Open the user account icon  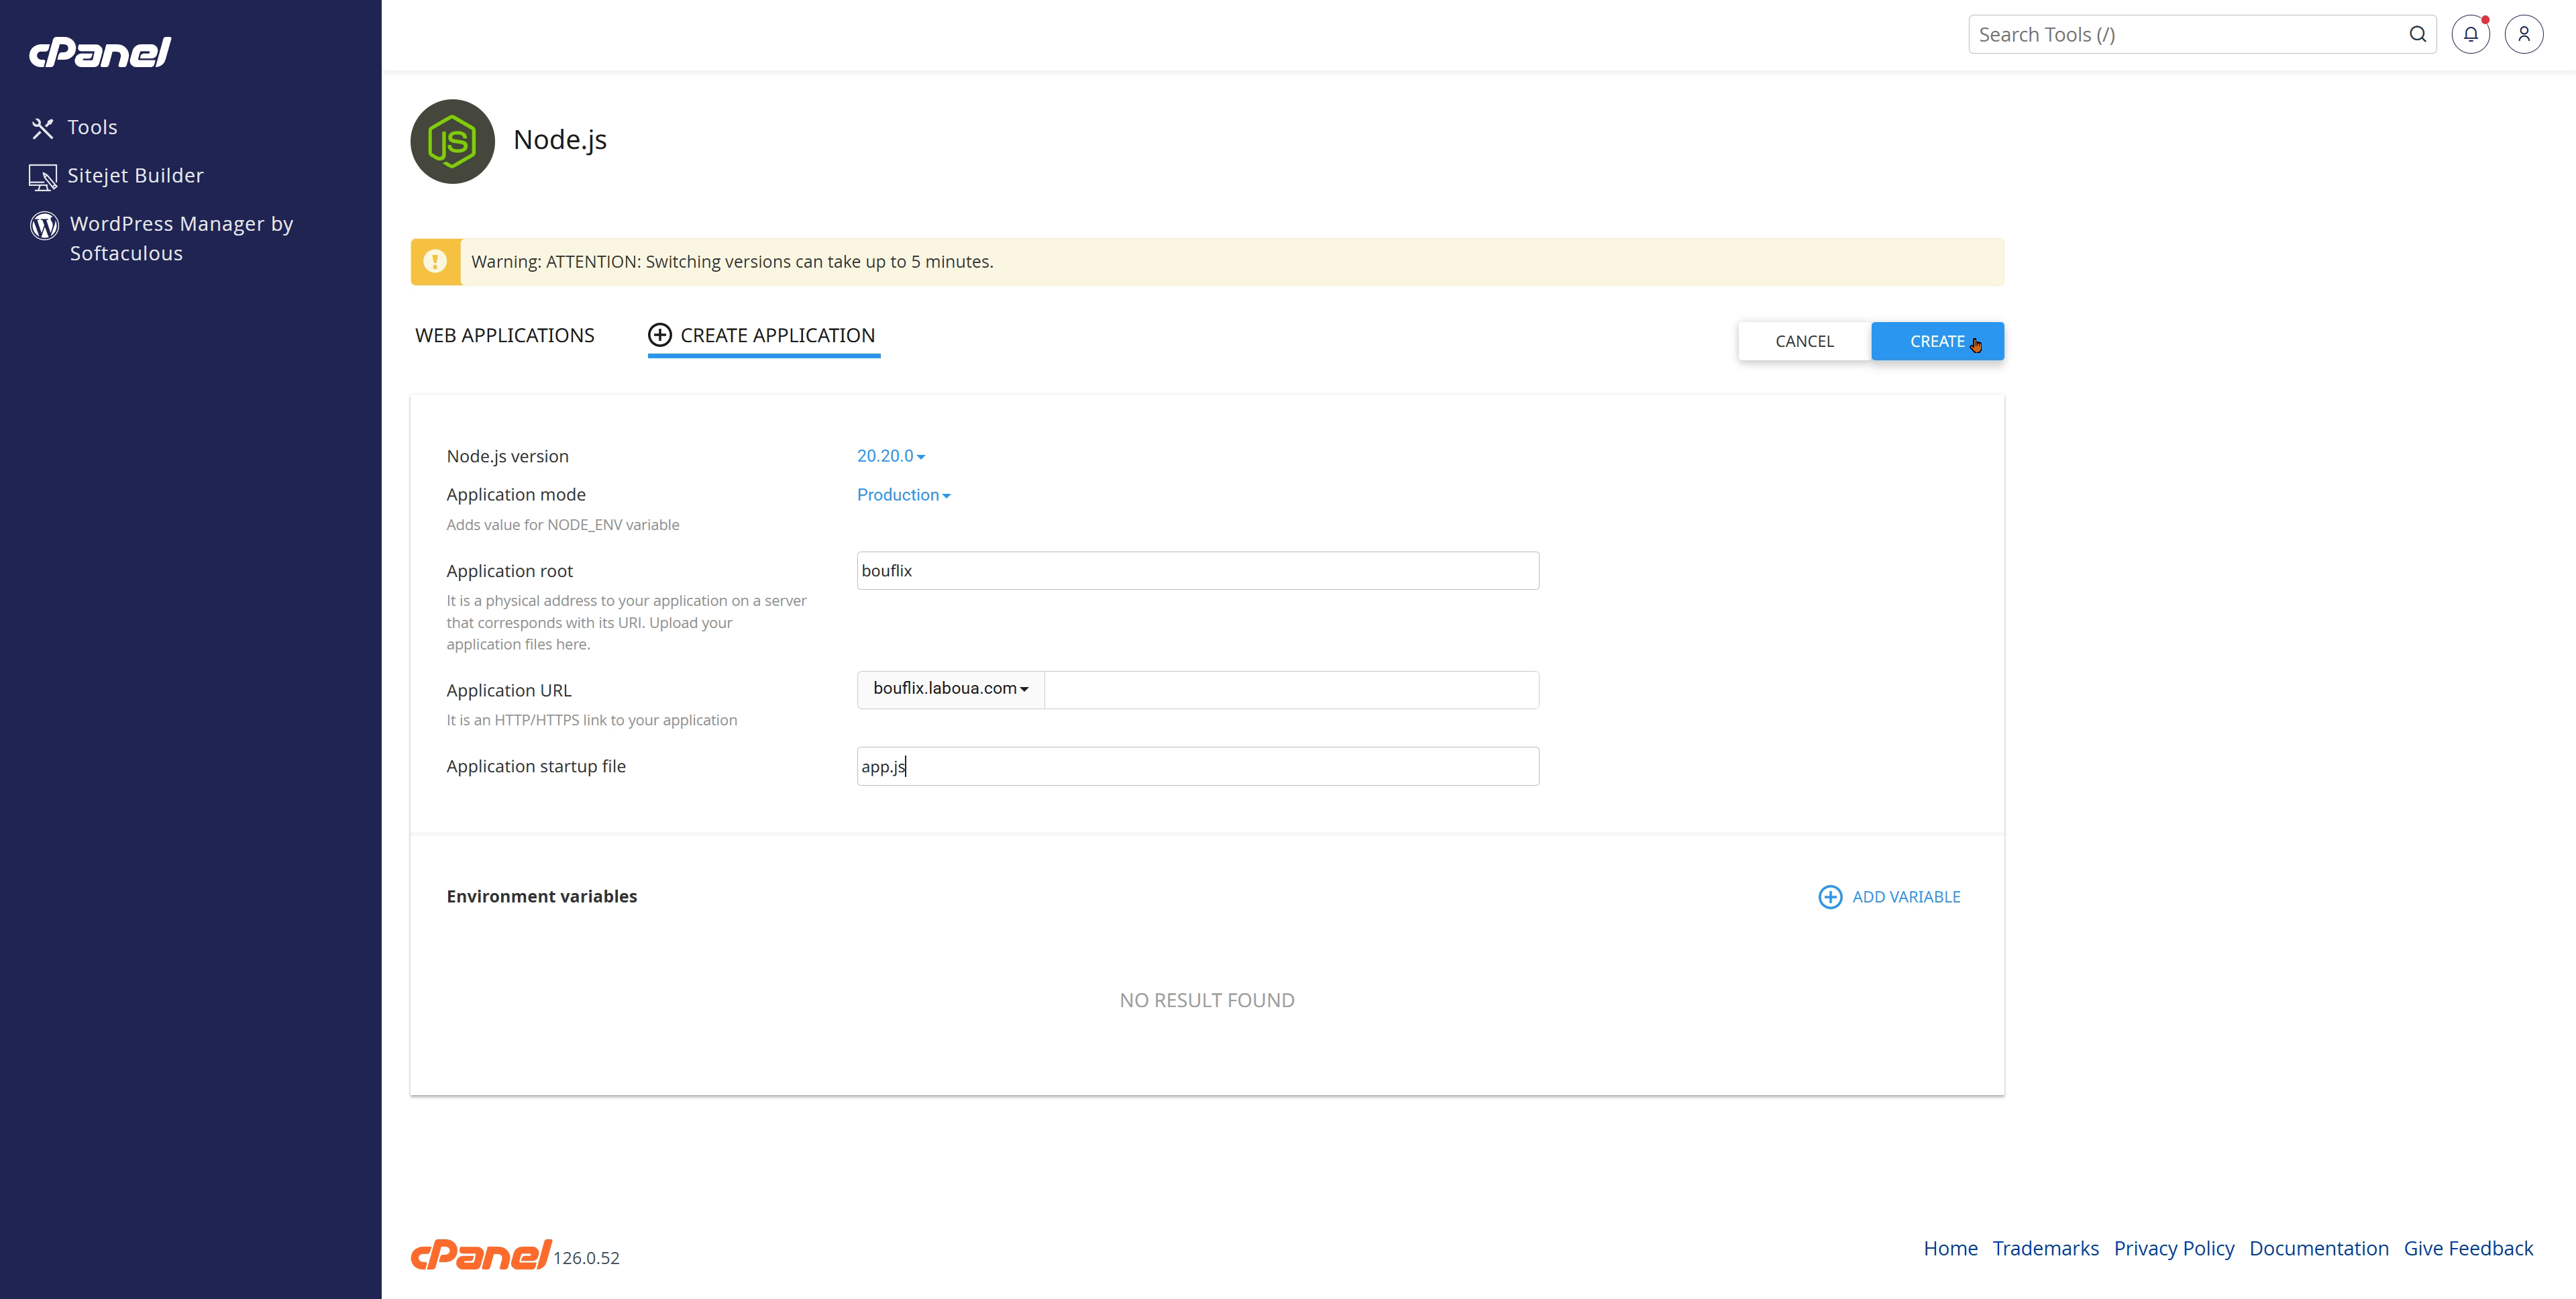[2524, 34]
